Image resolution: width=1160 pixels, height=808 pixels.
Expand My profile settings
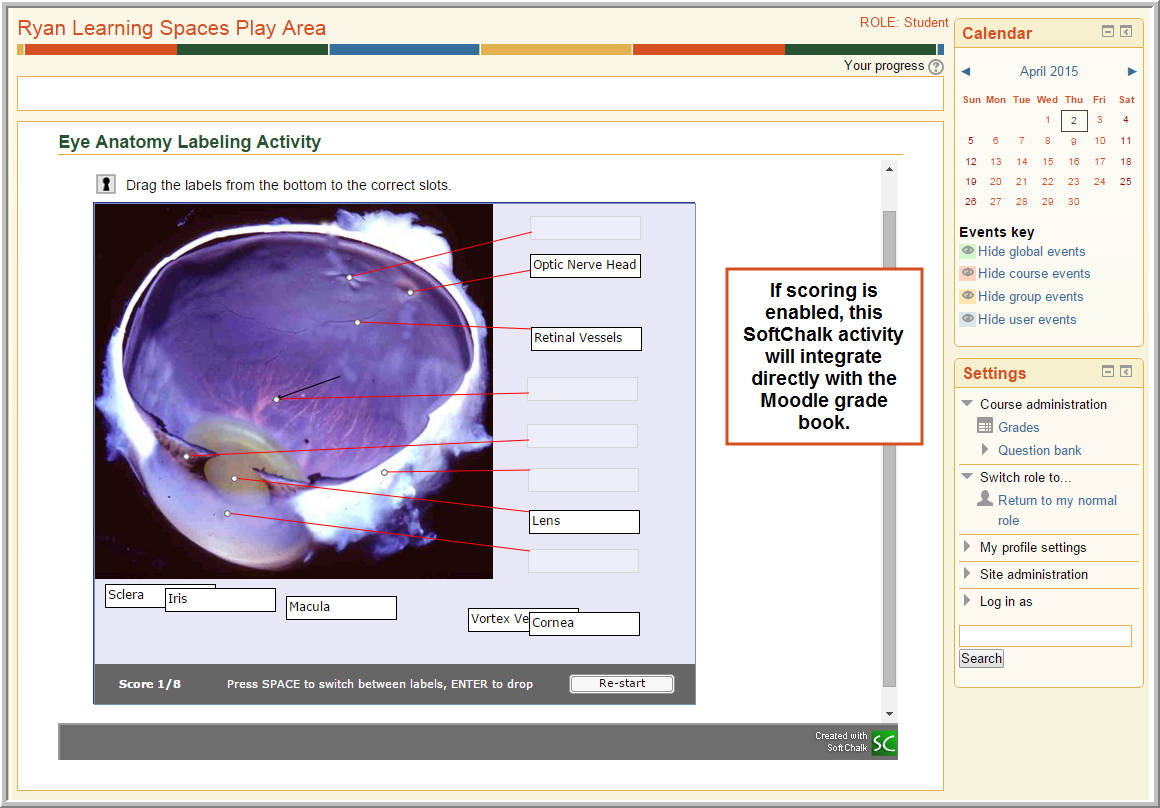click(967, 547)
